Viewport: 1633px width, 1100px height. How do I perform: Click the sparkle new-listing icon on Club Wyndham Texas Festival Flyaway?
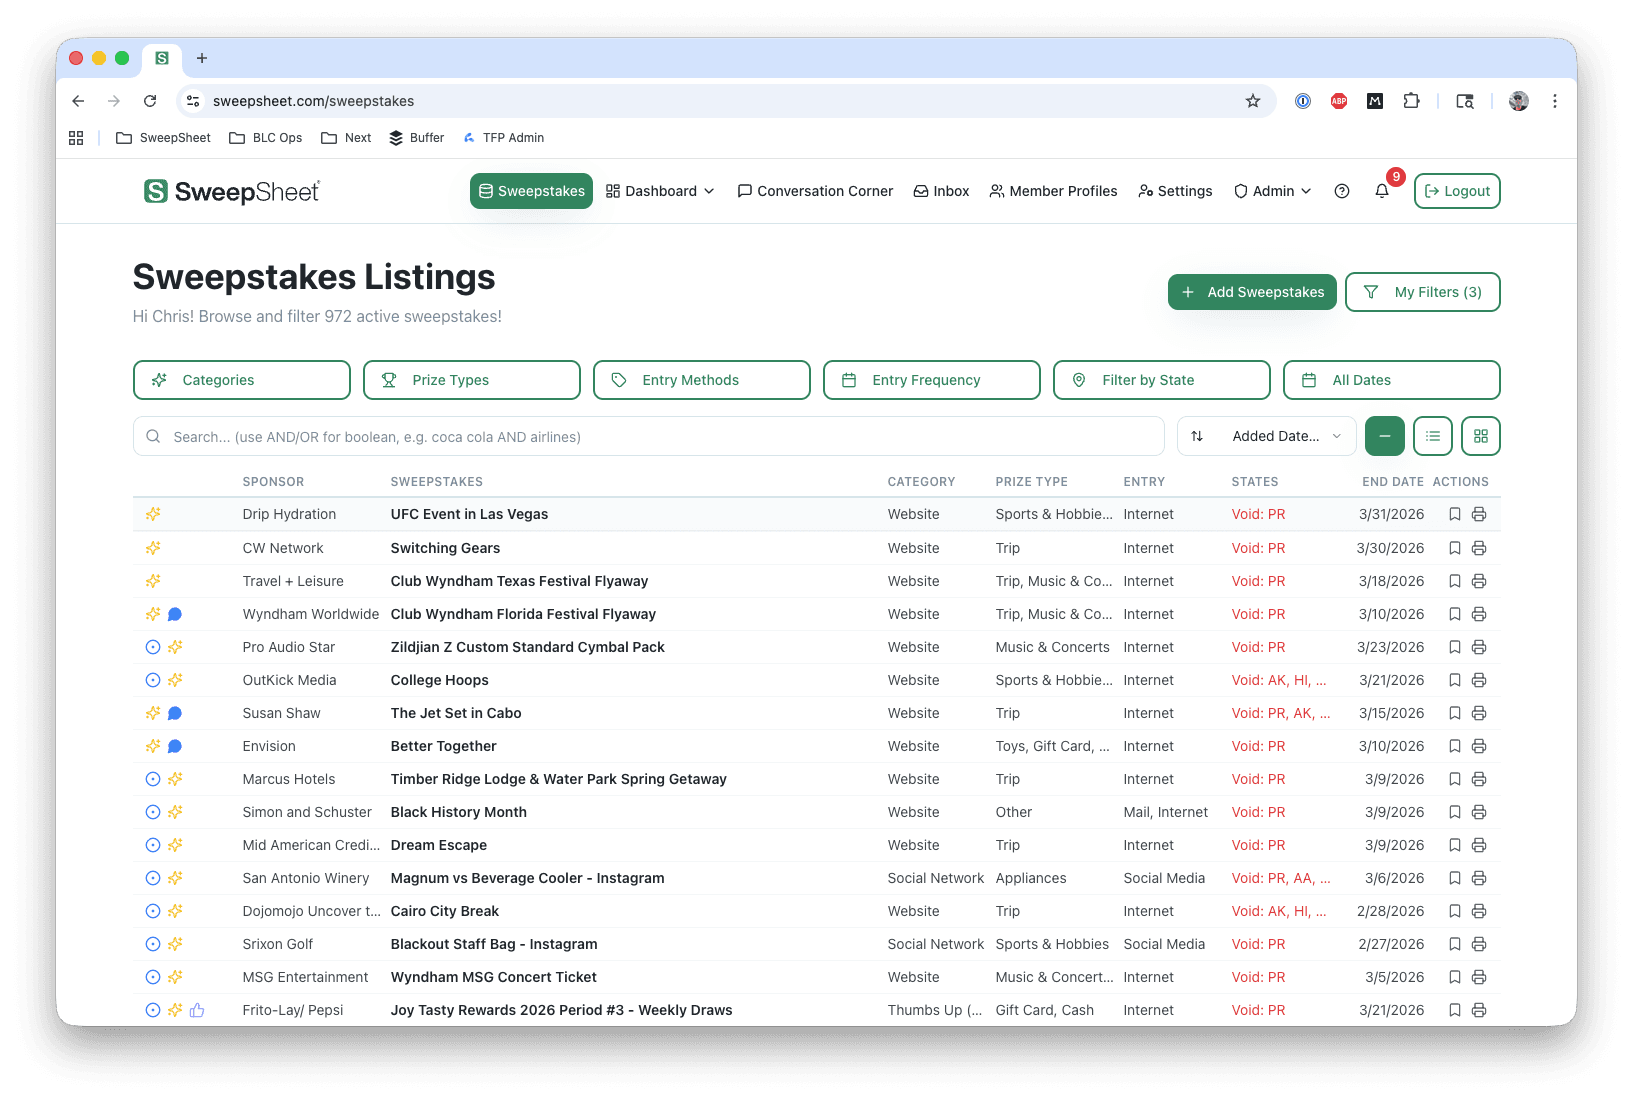[153, 581]
